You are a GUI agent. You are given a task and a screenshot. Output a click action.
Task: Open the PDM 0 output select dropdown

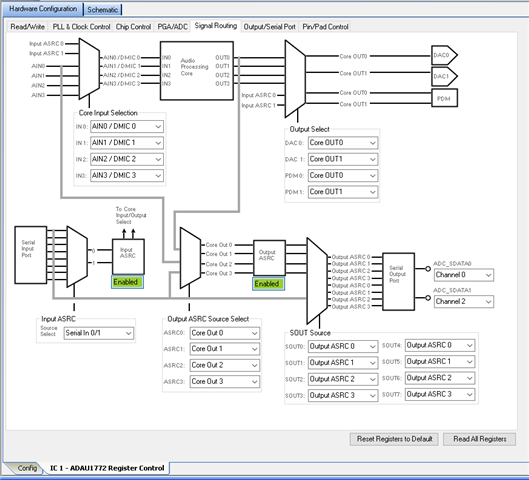tap(343, 175)
